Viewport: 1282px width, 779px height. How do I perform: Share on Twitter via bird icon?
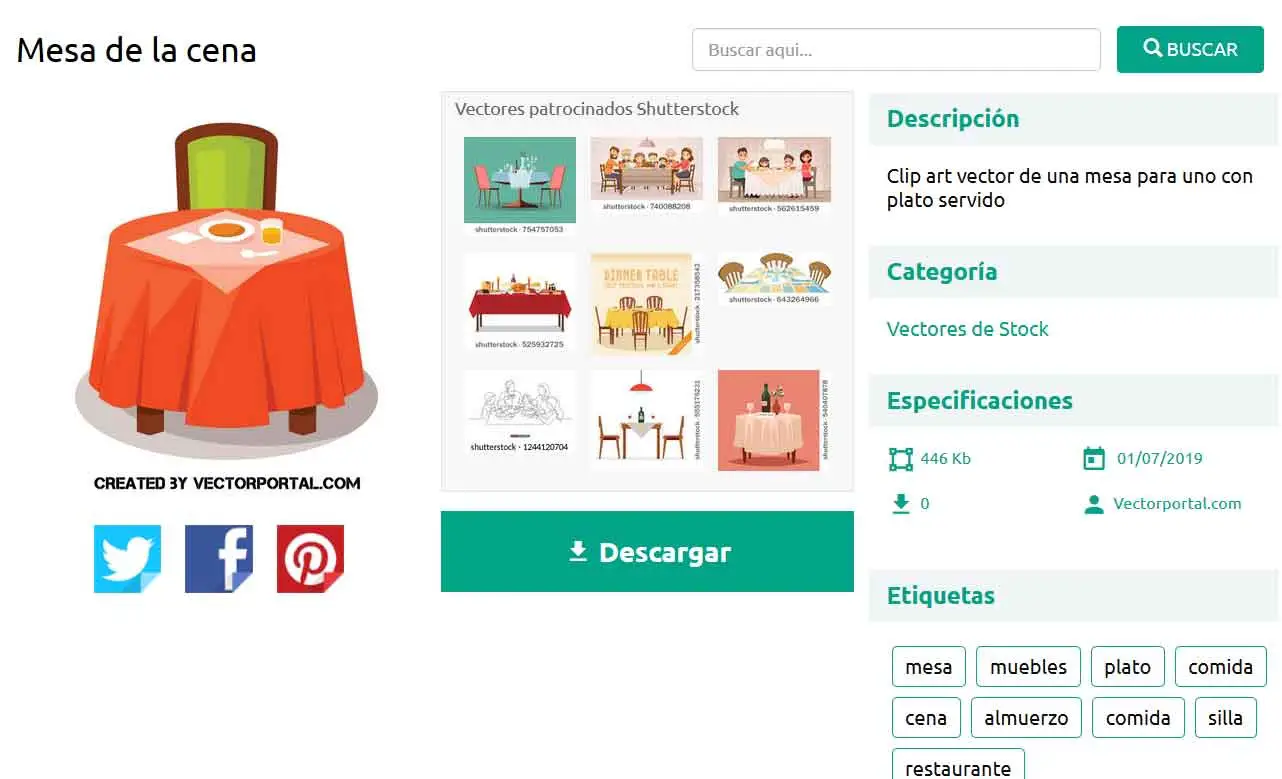[x=127, y=559]
